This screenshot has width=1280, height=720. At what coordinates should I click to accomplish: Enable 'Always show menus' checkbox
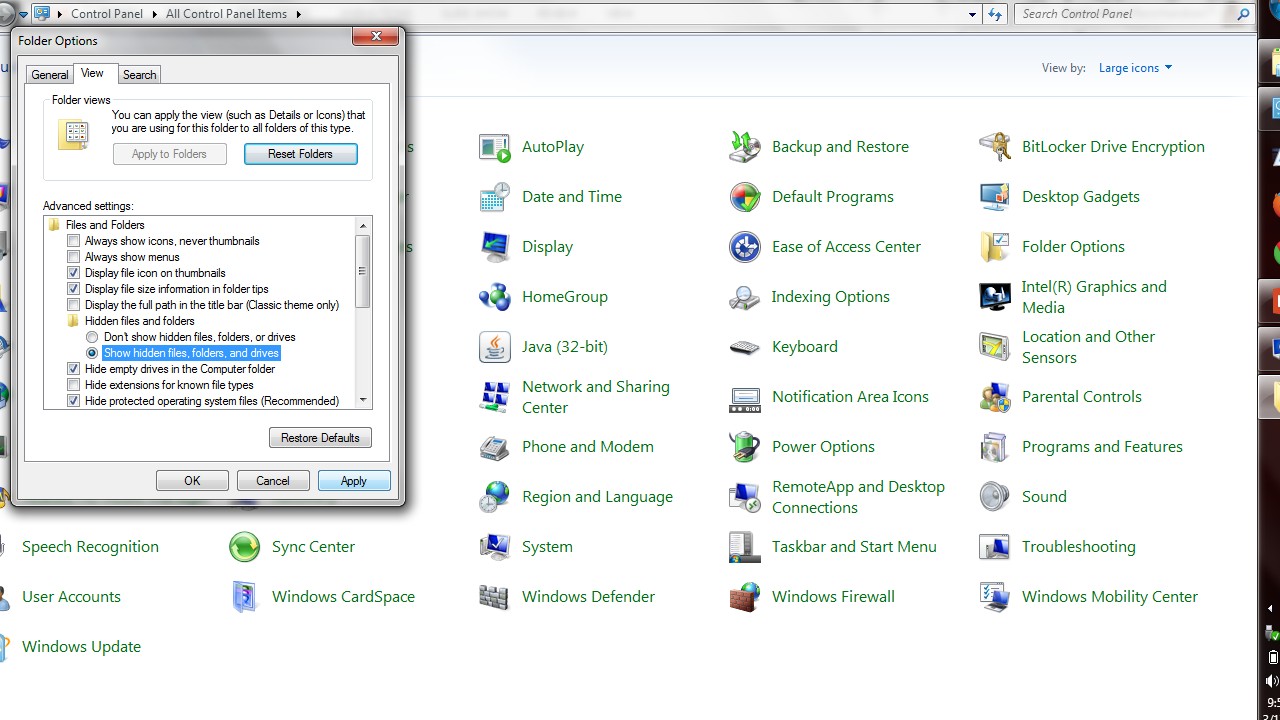(x=74, y=257)
